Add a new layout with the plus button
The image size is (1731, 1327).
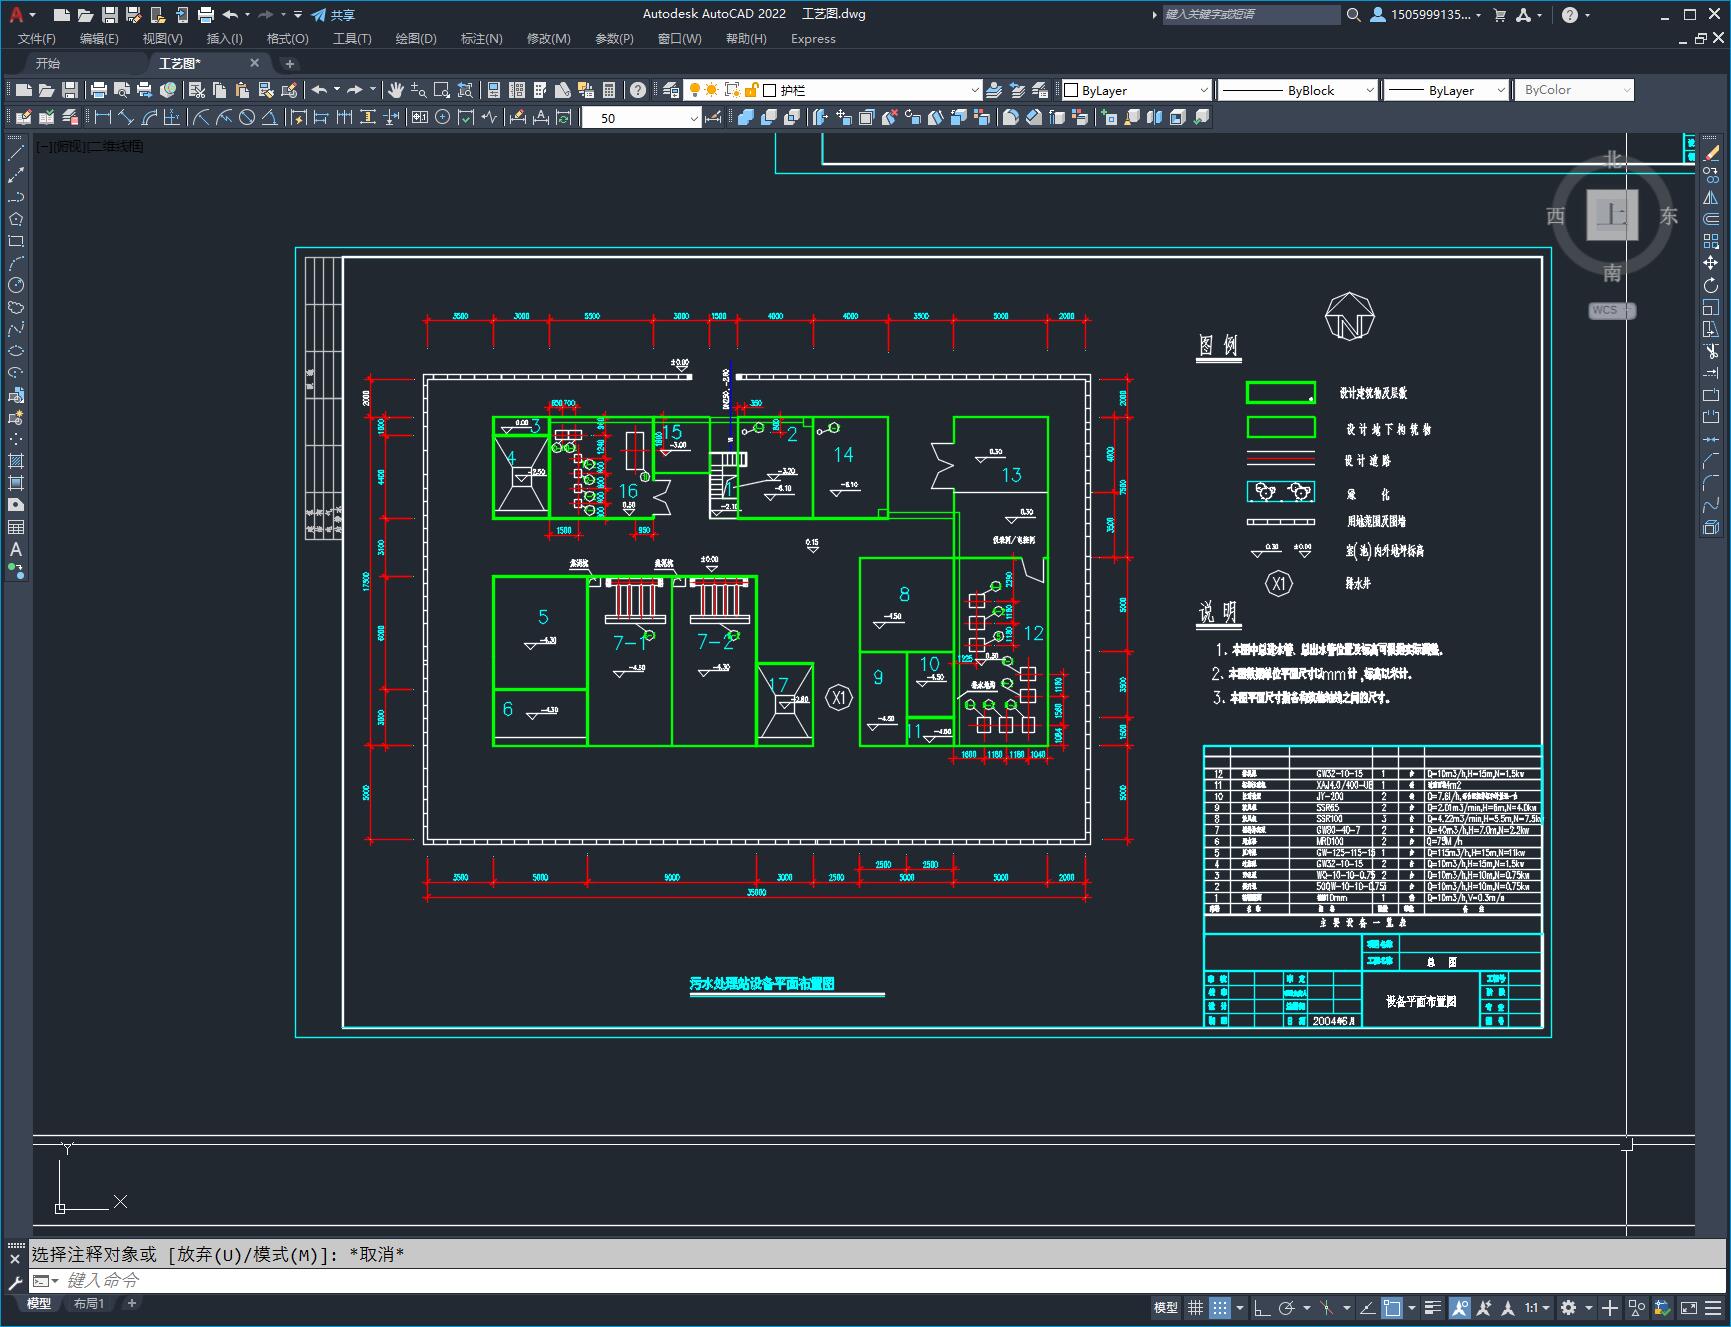coord(131,1303)
